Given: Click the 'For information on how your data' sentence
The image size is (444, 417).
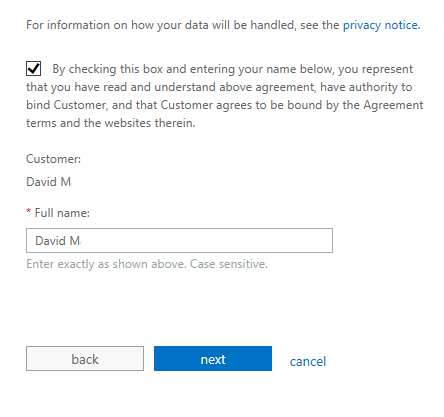Looking at the screenshot, I should [183, 25].
